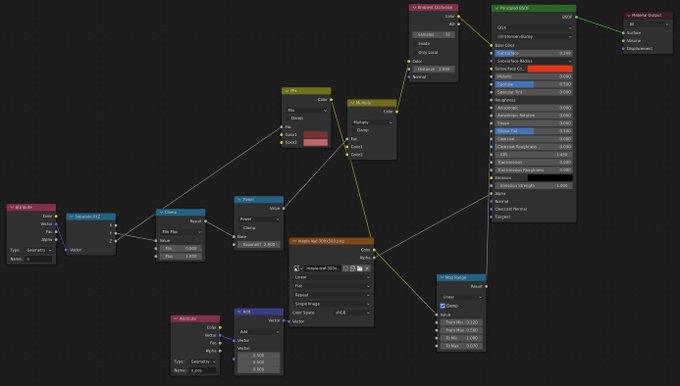Open the Christensen-Burley subsurface method dropdown
Image resolution: width=680 pixels, height=386 pixels.
click(x=534, y=36)
